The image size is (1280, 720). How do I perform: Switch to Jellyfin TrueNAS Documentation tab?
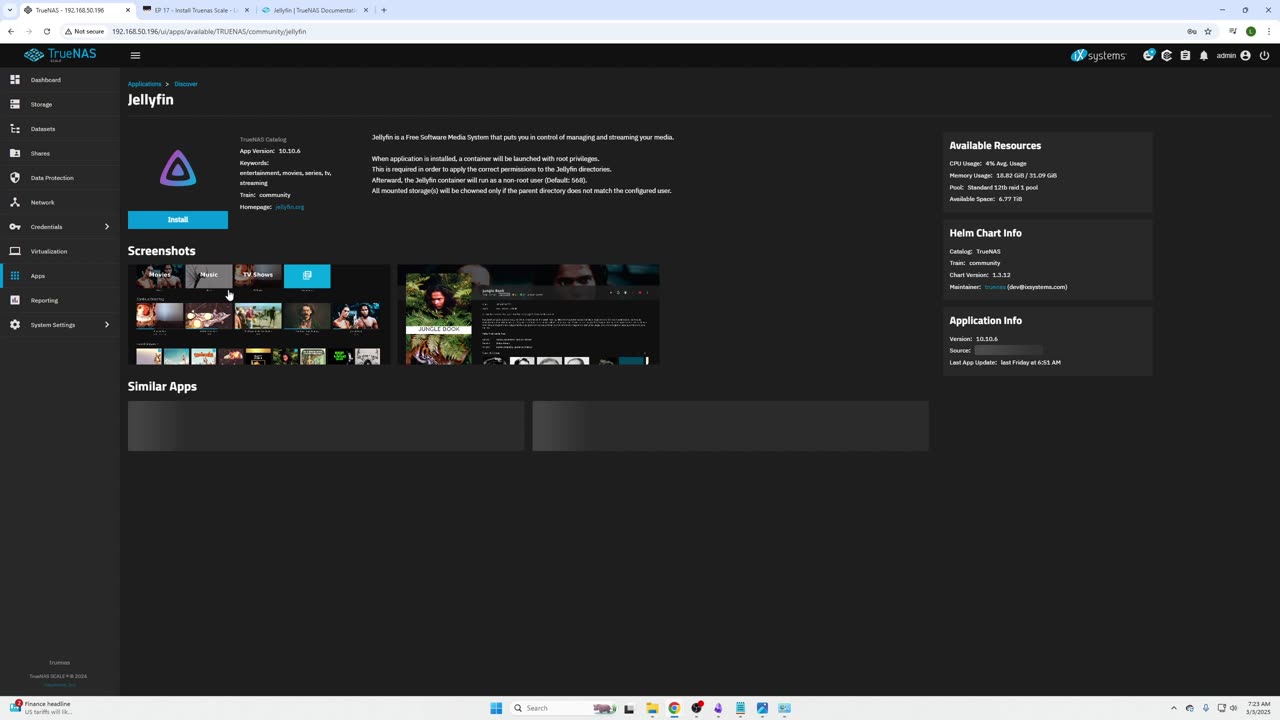[315, 10]
